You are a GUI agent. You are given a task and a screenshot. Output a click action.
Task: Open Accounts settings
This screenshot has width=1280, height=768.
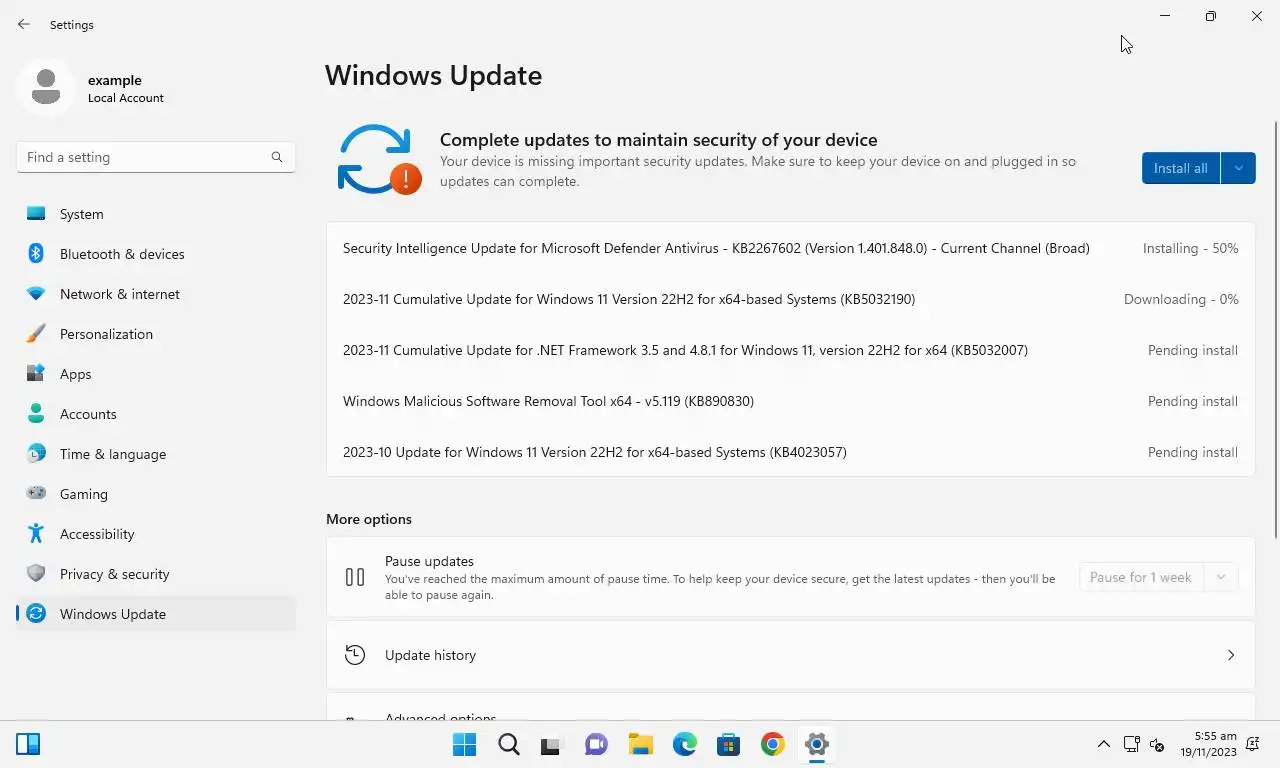point(156,414)
